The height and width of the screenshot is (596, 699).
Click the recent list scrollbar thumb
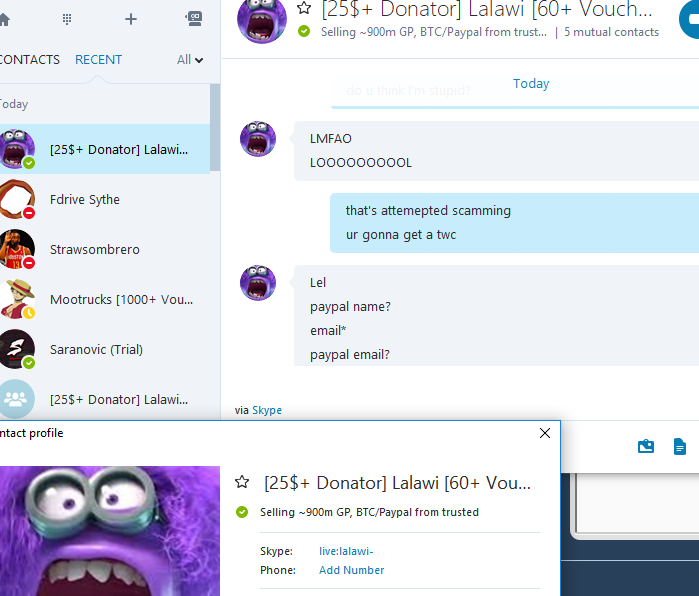[x=215, y=127]
